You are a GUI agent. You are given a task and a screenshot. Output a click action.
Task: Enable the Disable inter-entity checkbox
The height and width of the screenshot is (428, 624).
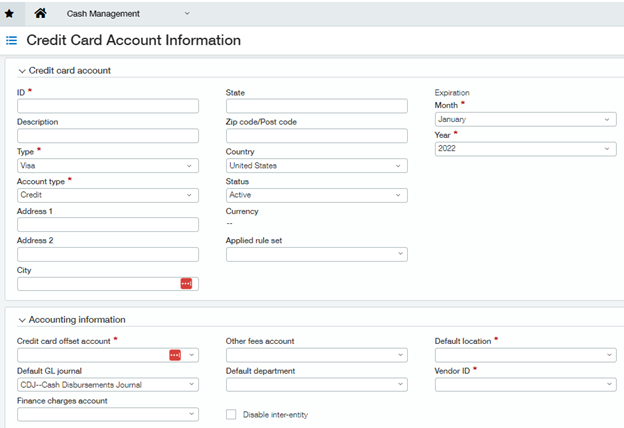[x=231, y=414]
